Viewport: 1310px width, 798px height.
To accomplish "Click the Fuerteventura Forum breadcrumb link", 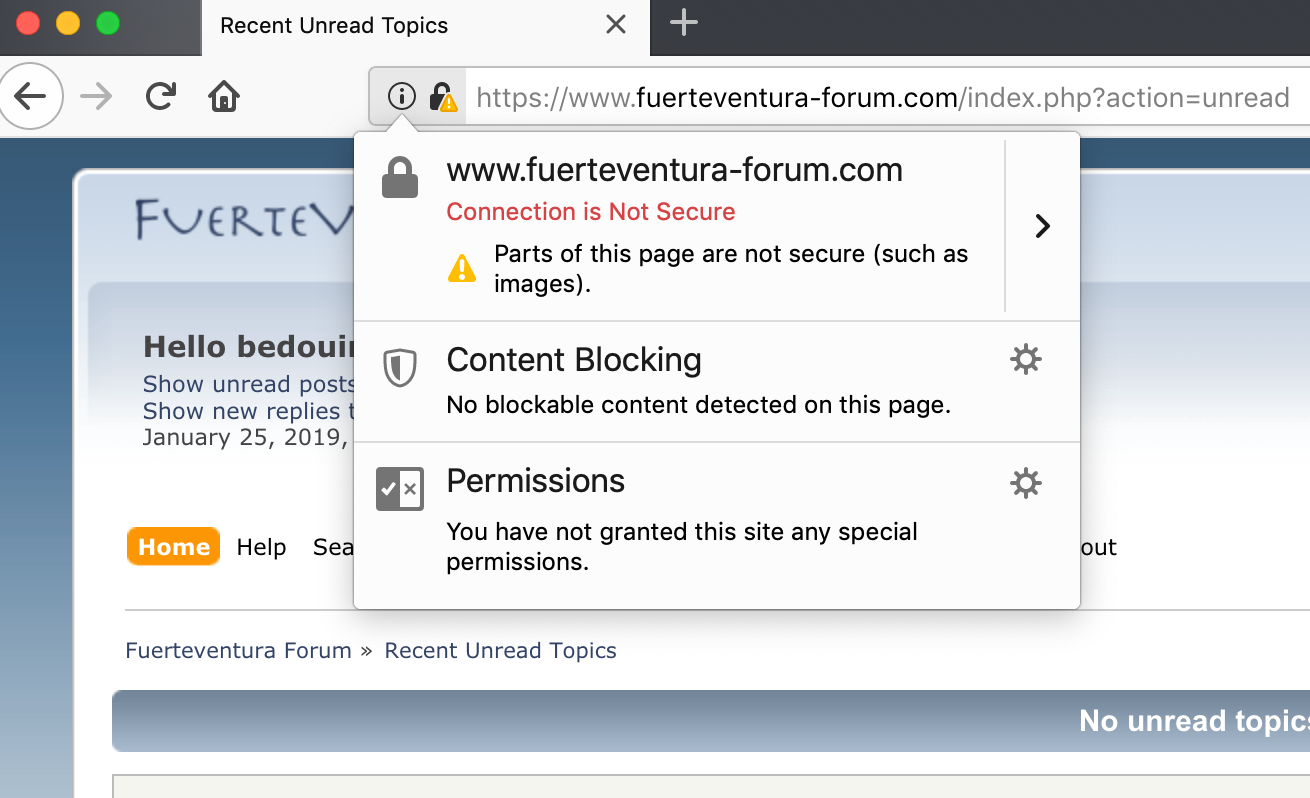I will click(238, 651).
